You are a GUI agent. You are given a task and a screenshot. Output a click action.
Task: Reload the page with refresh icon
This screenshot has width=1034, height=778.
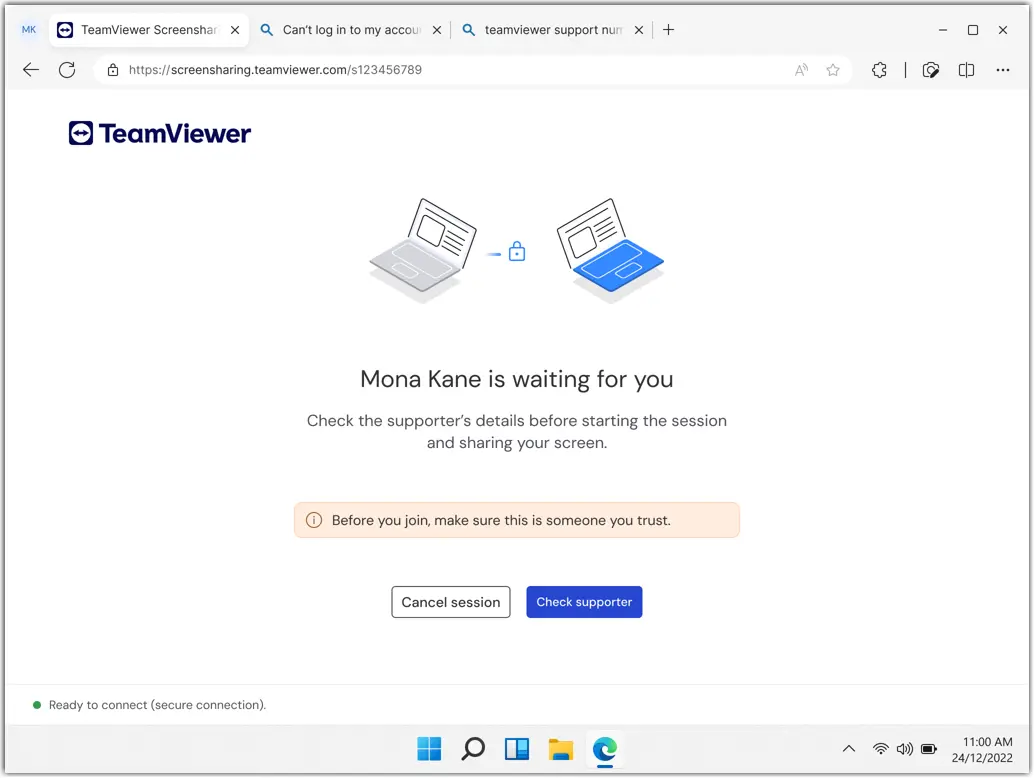(x=67, y=70)
